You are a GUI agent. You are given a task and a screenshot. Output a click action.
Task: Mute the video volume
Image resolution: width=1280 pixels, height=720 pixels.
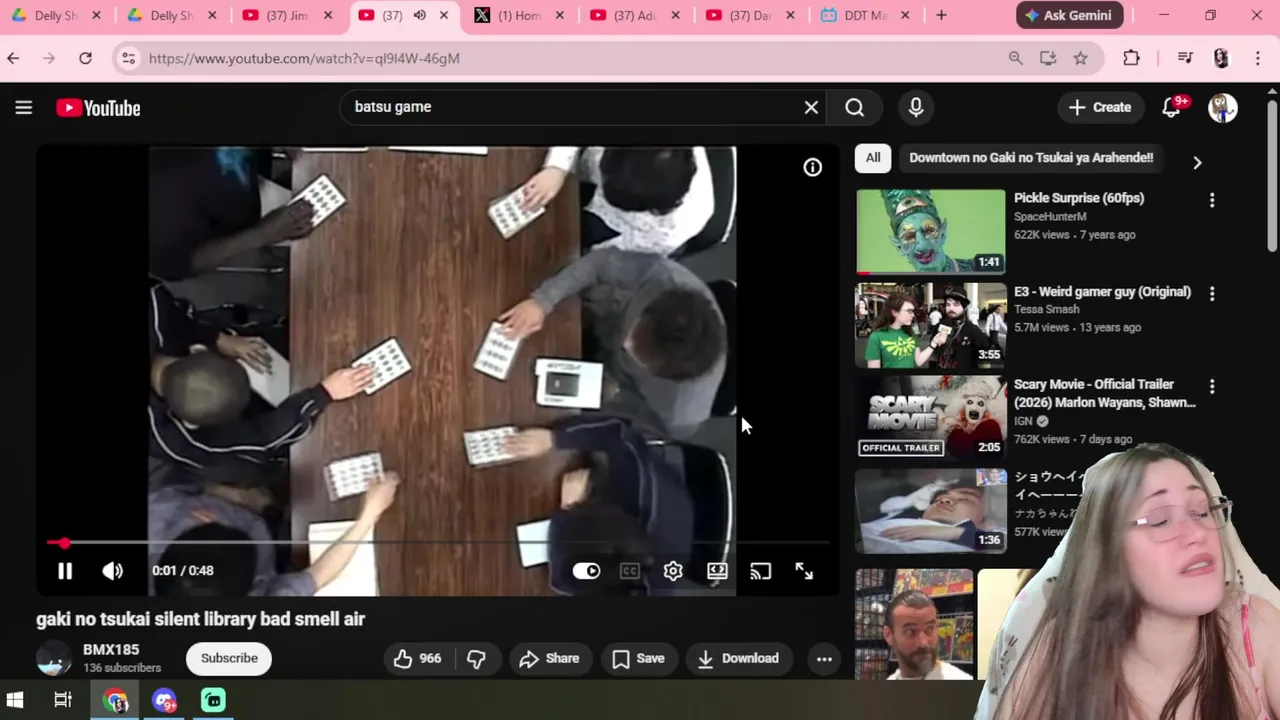112,571
